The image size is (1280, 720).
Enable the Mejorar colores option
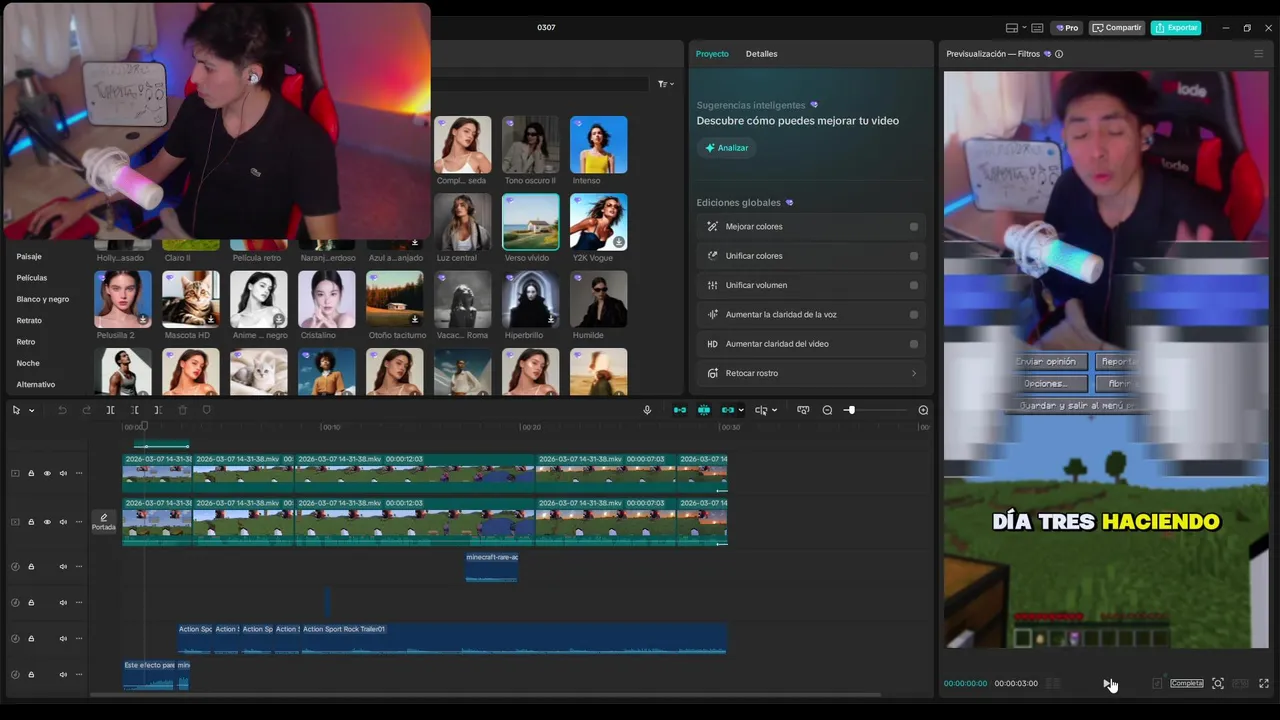pyautogui.click(x=914, y=227)
